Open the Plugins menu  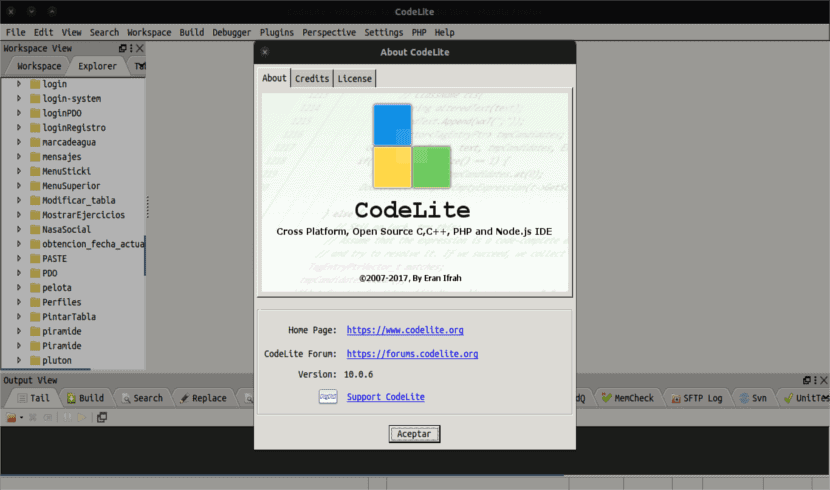[276, 32]
